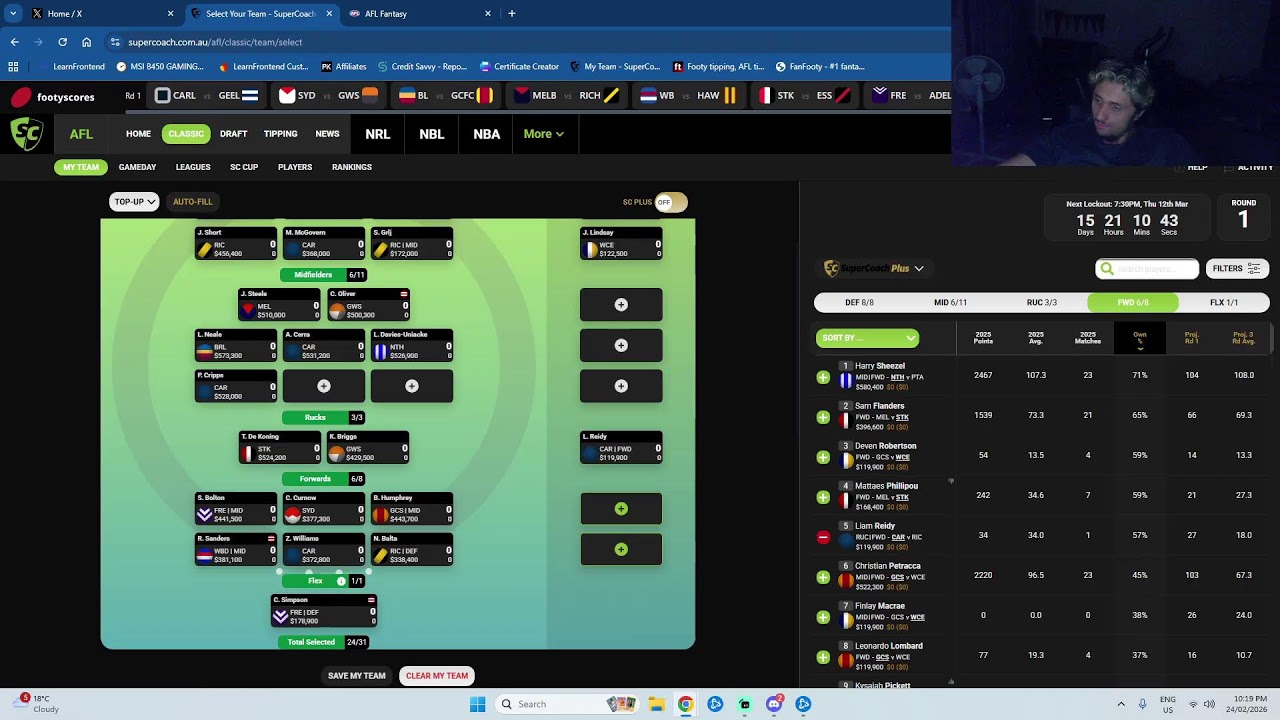Go to browser home page icon
1280x720 pixels.
86,42
